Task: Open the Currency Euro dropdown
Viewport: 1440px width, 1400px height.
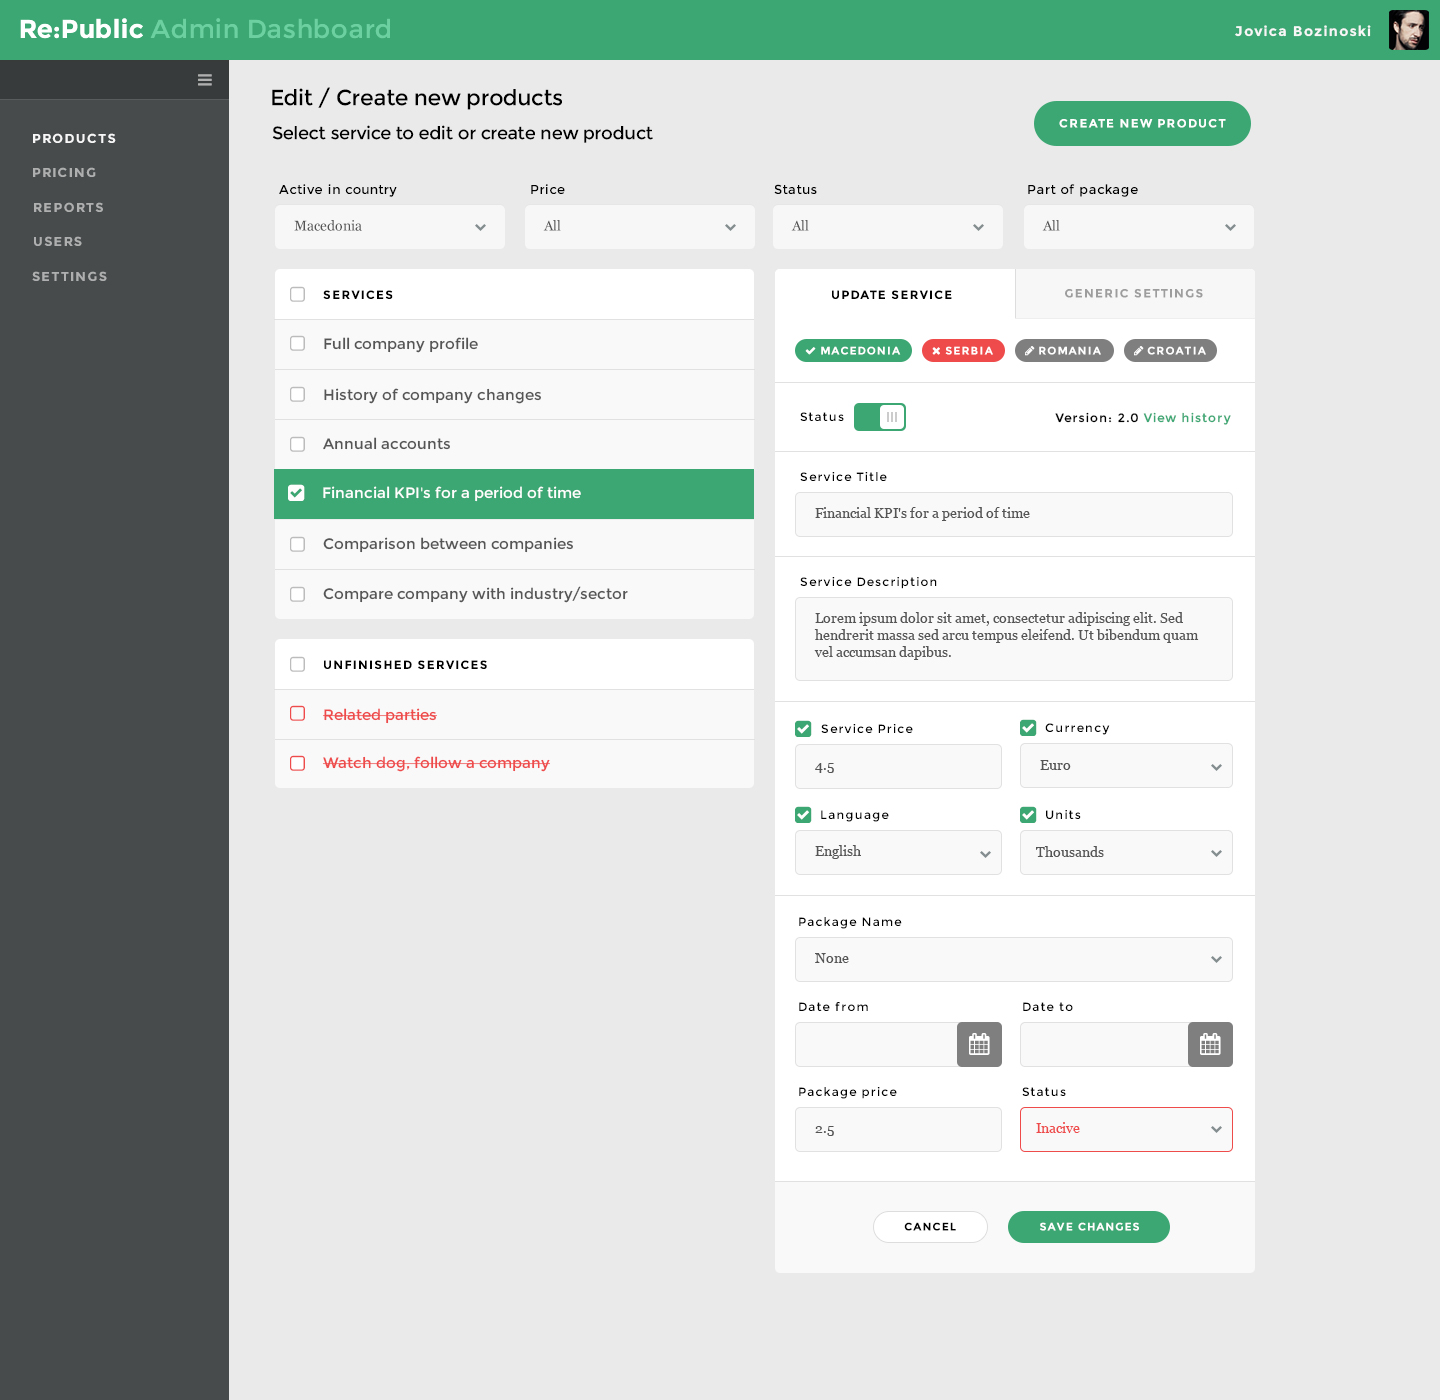Action: coord(1126,766)
